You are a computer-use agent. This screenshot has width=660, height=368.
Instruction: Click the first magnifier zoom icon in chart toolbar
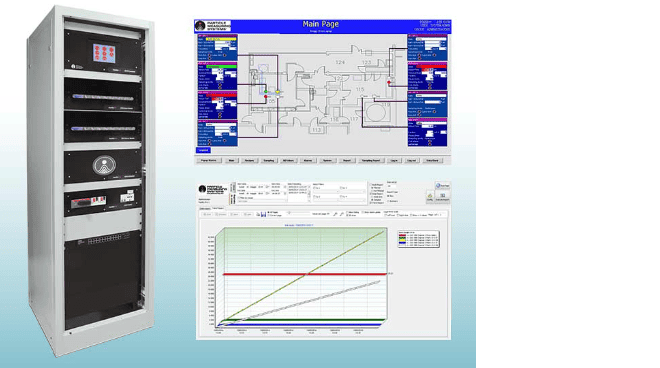335,214
